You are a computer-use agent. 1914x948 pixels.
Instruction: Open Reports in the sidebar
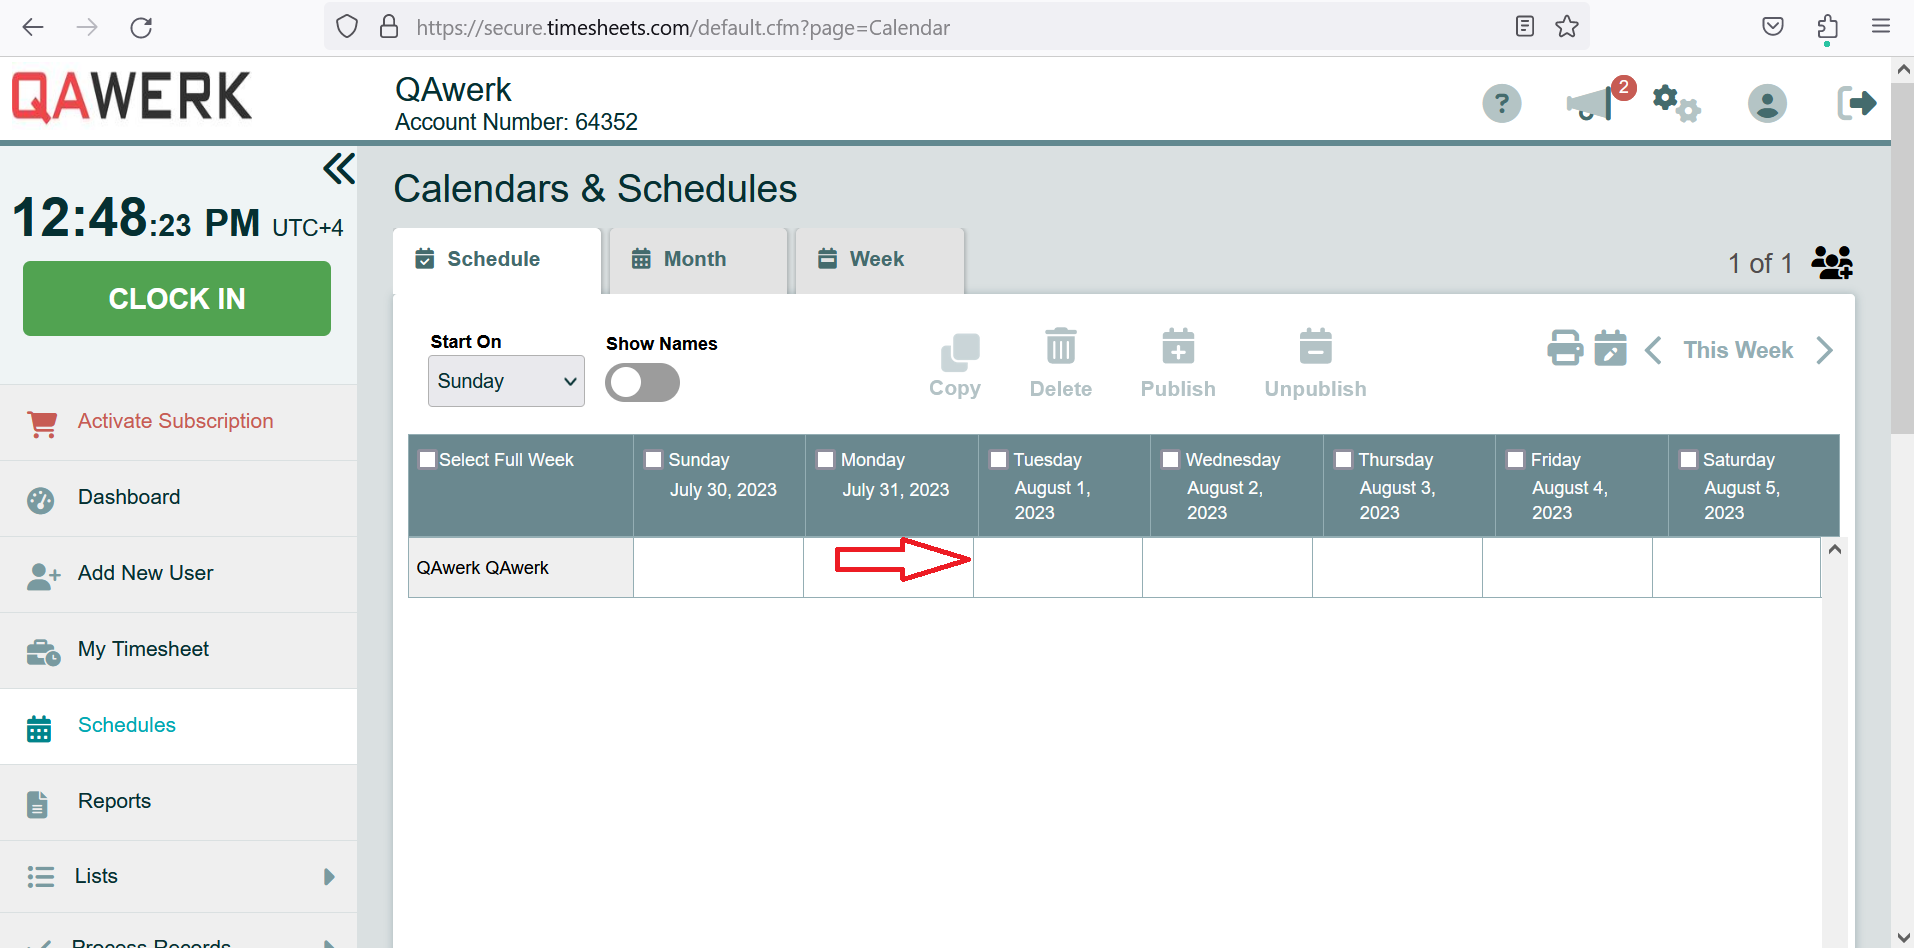tap(179, 802)
